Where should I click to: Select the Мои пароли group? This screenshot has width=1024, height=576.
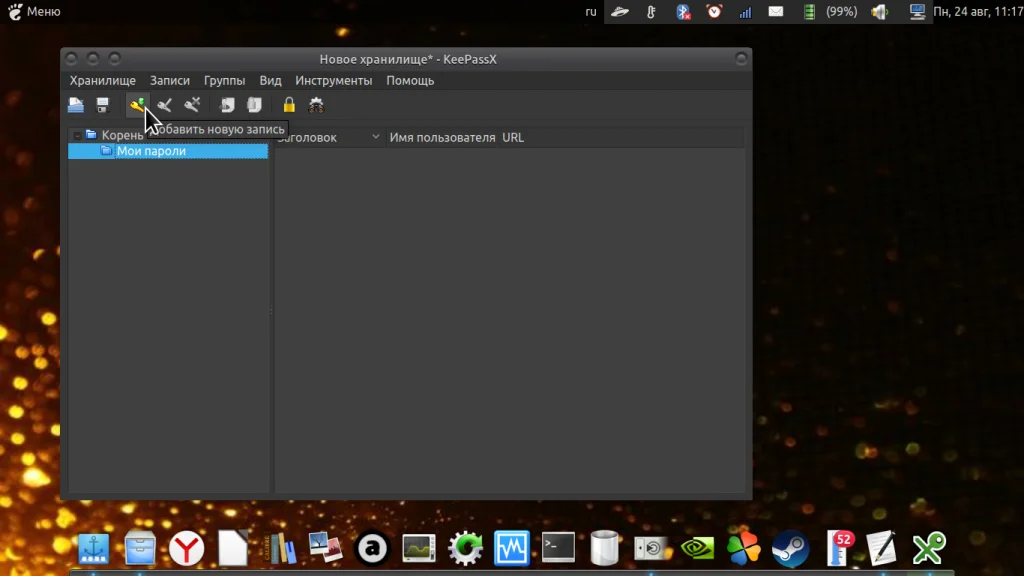pyautogui.click(x=168, y=151)
